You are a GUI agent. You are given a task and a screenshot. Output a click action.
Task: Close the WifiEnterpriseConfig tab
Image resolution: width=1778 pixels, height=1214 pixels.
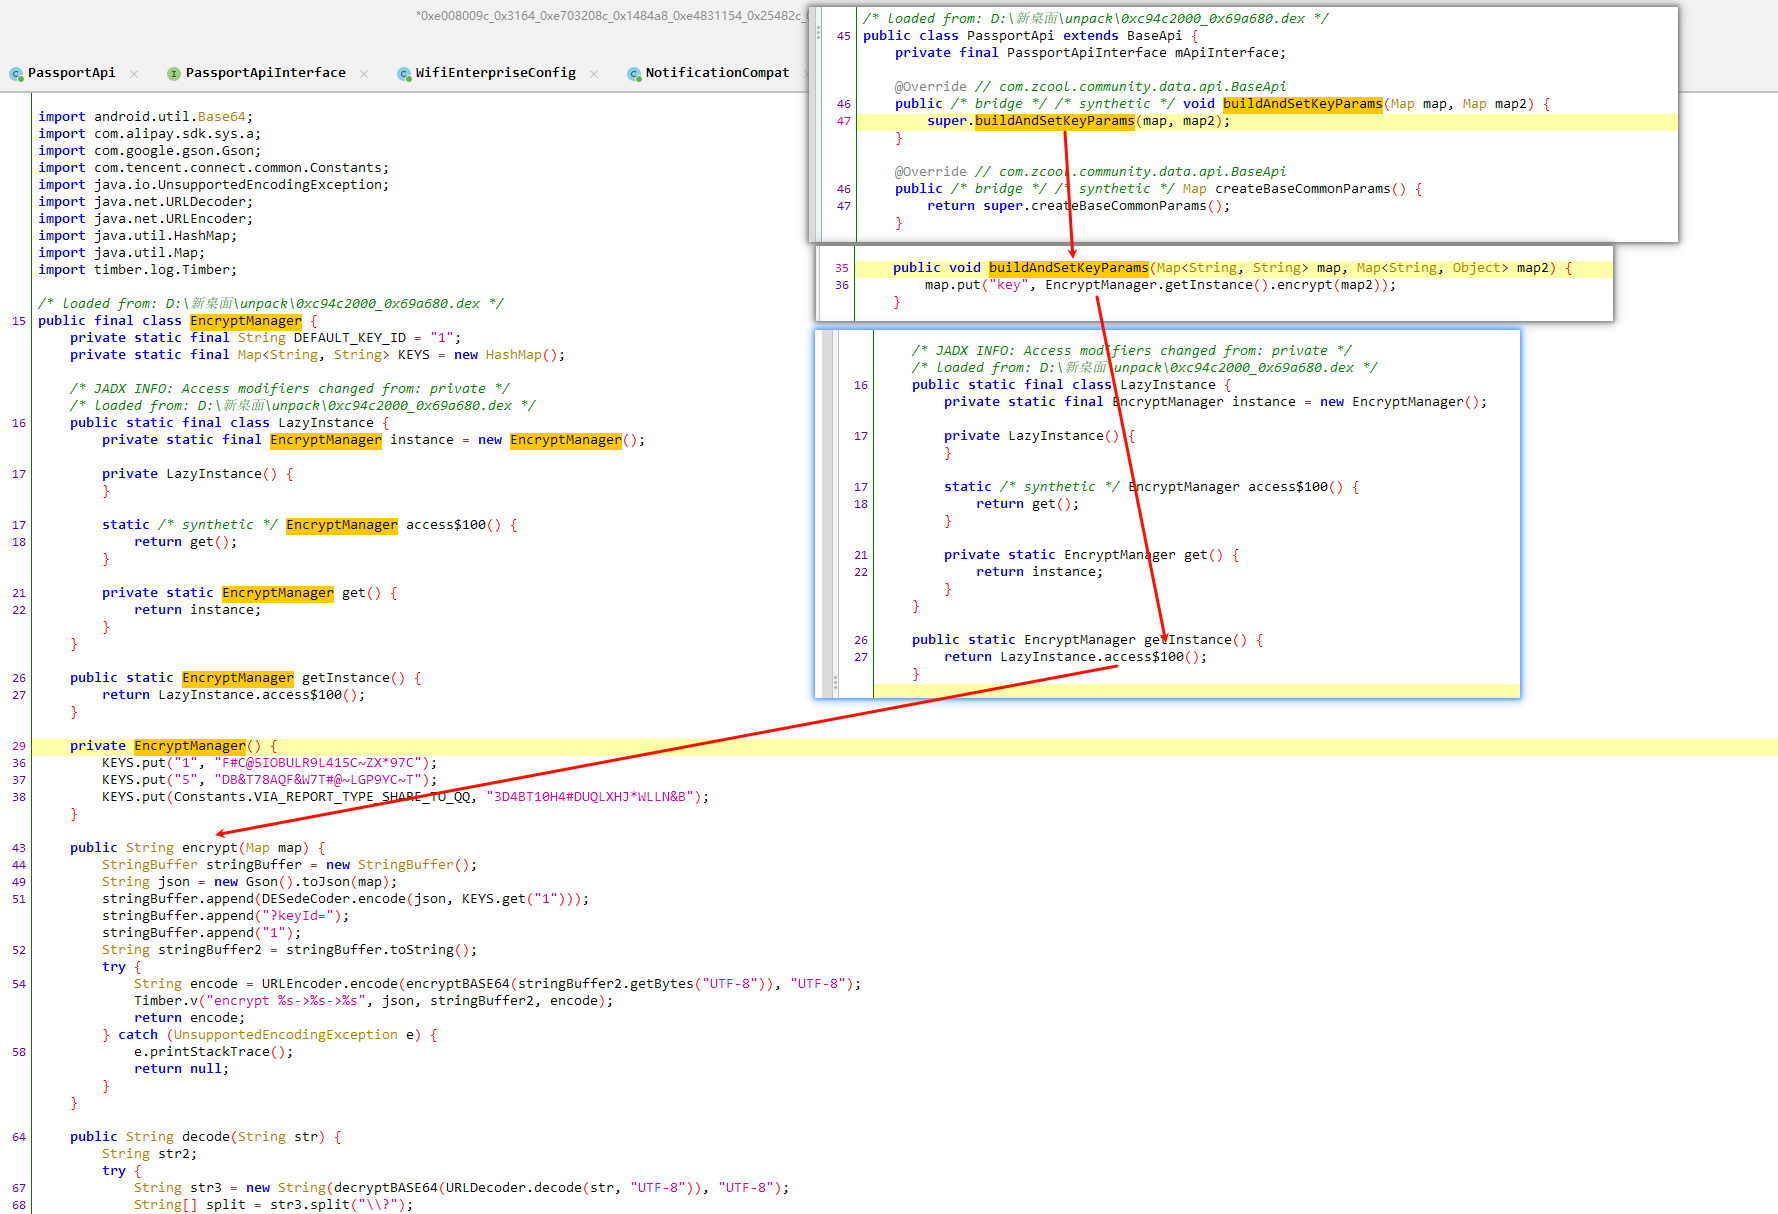[x=594, y=74]
